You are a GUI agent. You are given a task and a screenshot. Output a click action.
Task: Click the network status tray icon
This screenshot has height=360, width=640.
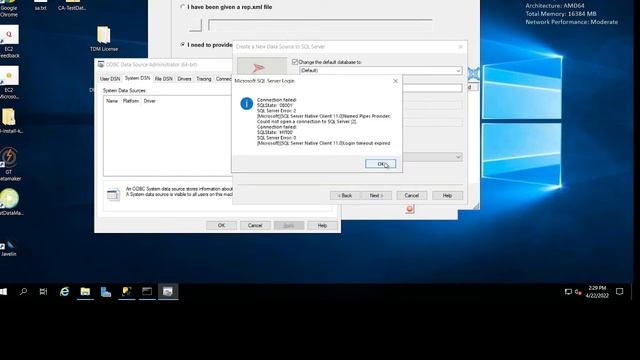tap(568, 292)
